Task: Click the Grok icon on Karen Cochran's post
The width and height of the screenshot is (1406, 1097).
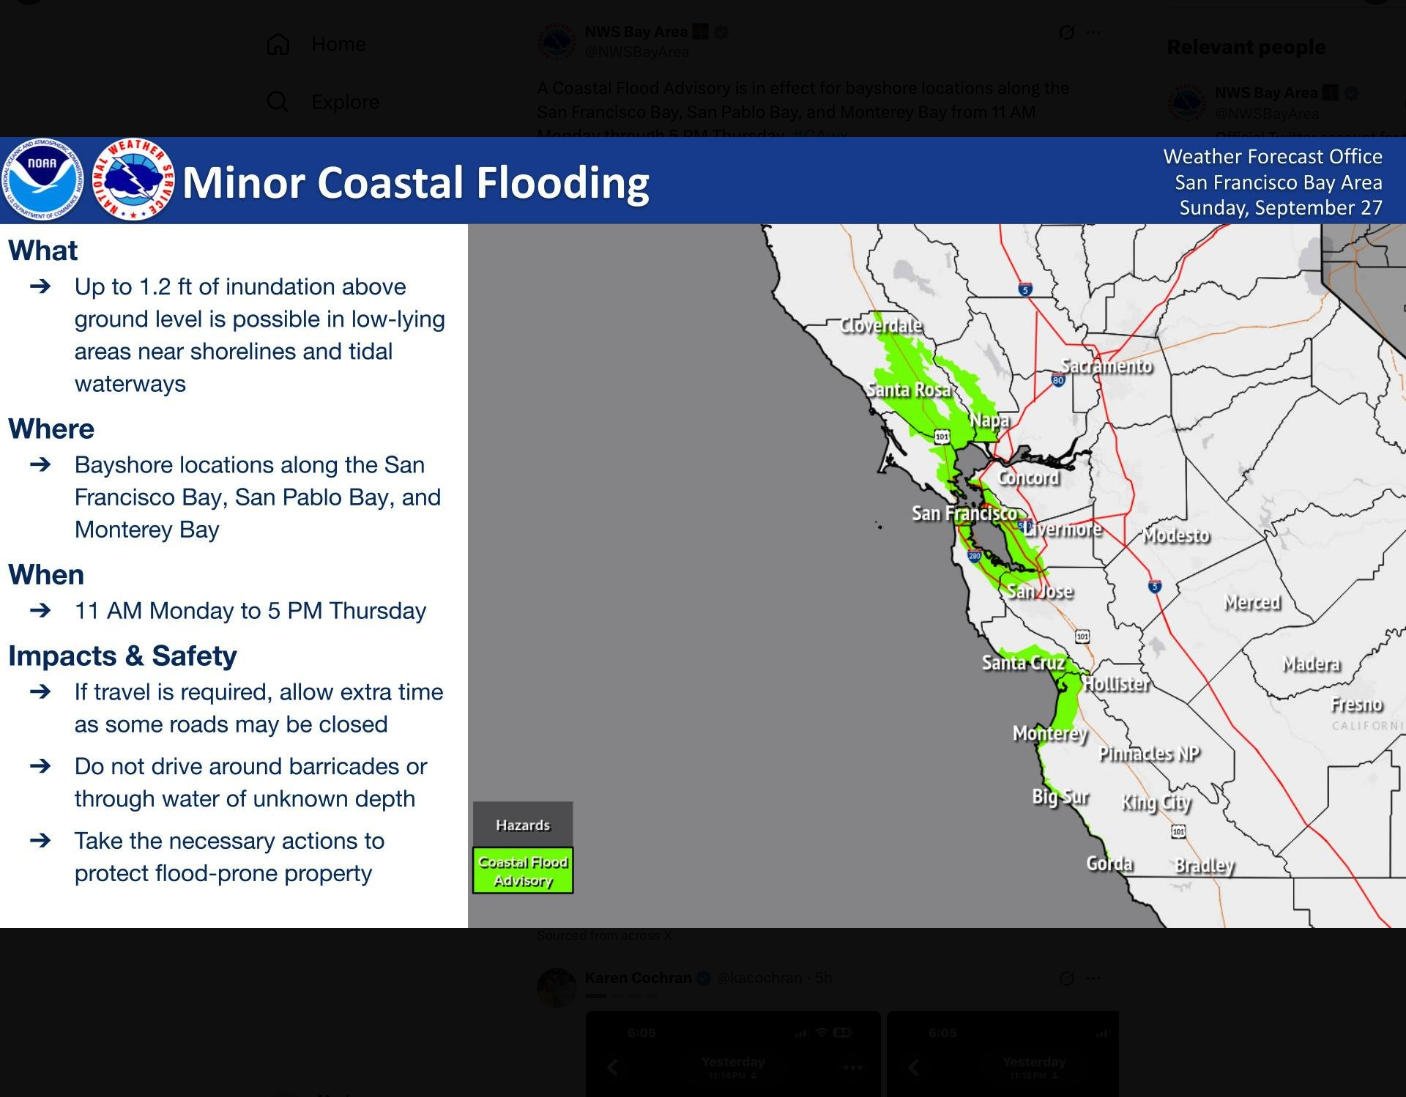Action: (x=1067, y=978)
